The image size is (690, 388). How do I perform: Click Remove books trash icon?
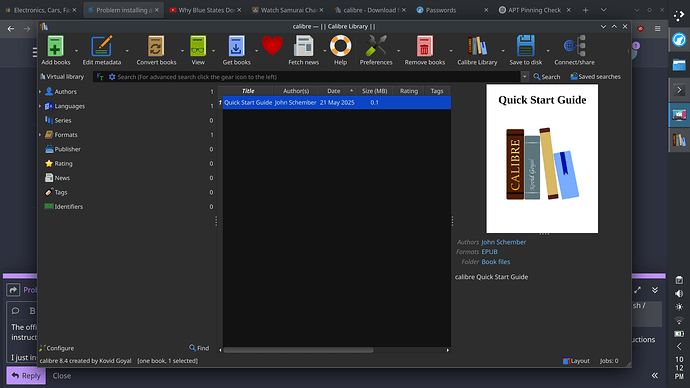424,46
